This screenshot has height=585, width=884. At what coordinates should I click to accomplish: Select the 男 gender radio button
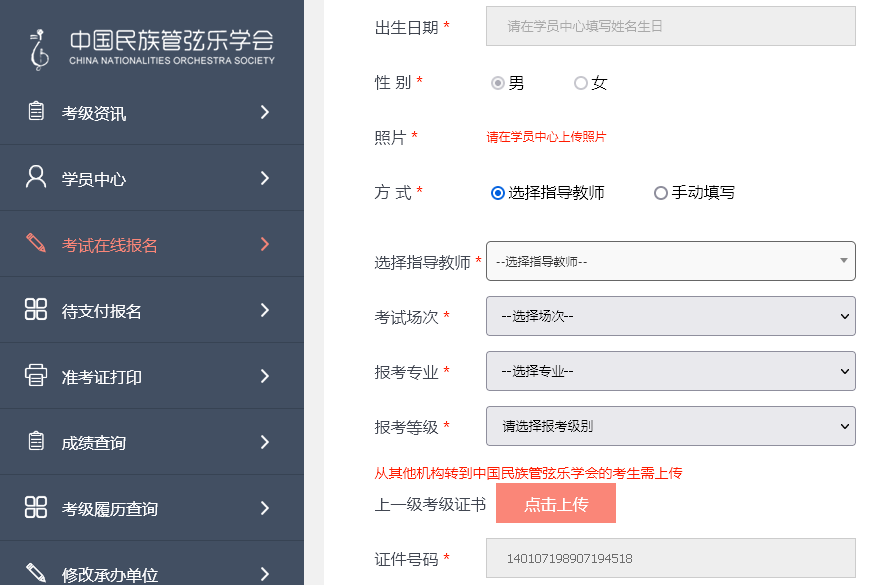pos(498,83)
